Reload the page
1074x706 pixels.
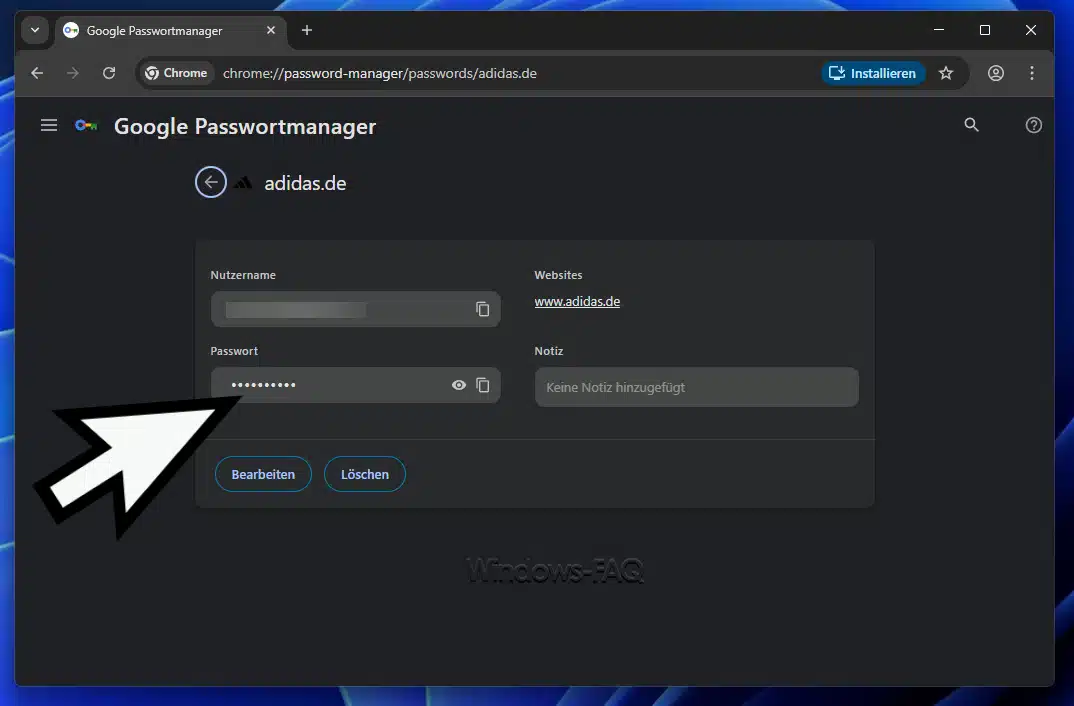click(109, 73)
